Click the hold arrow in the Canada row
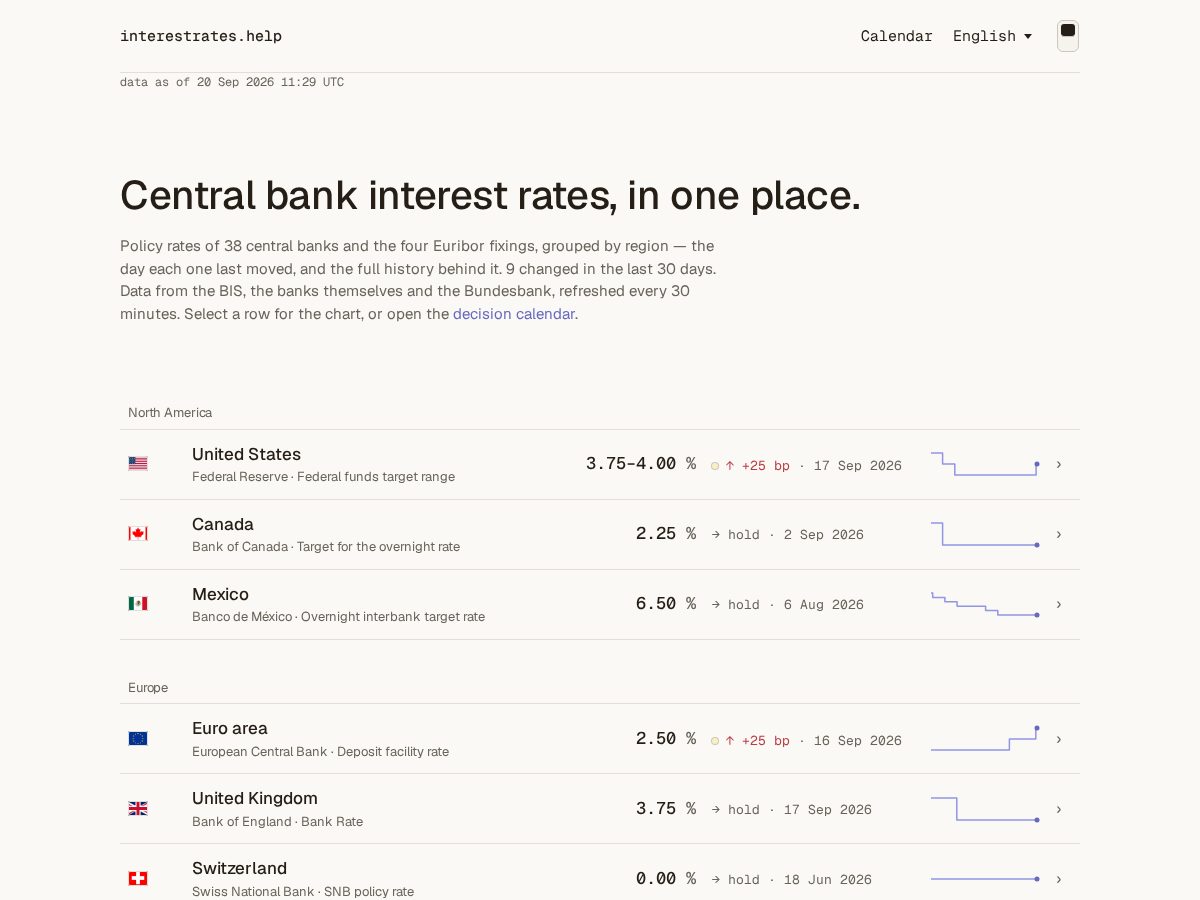This screenshot has height=900, width=1200. tap(716, 535)
